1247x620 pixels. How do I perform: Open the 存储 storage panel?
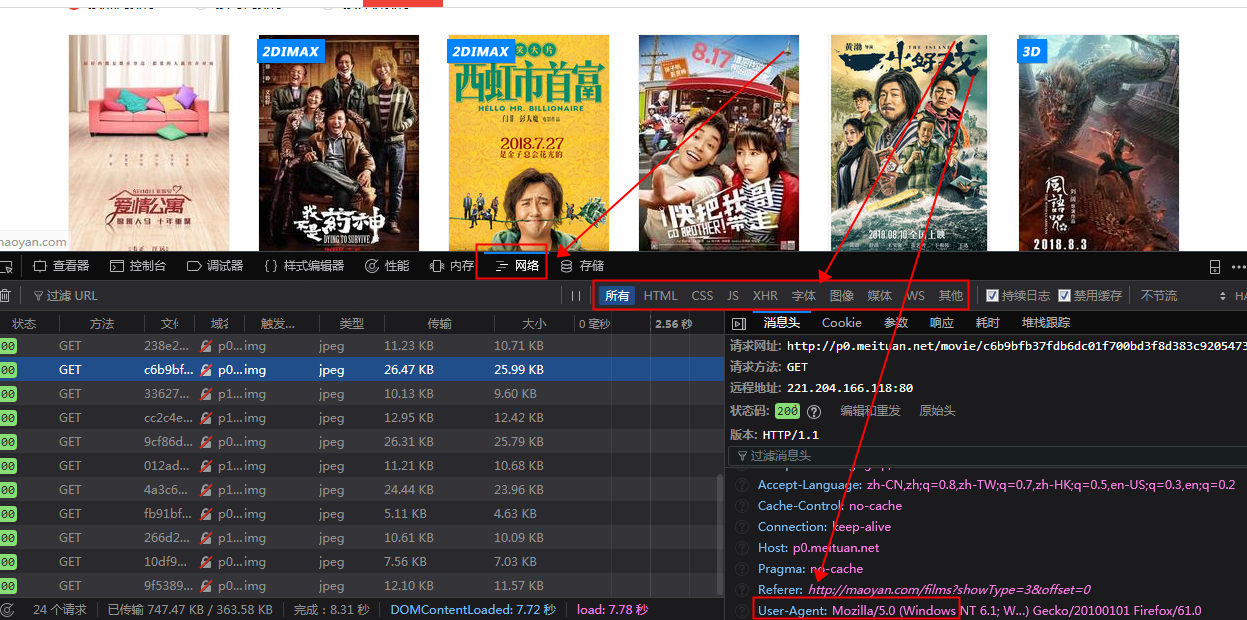point(582,266)
